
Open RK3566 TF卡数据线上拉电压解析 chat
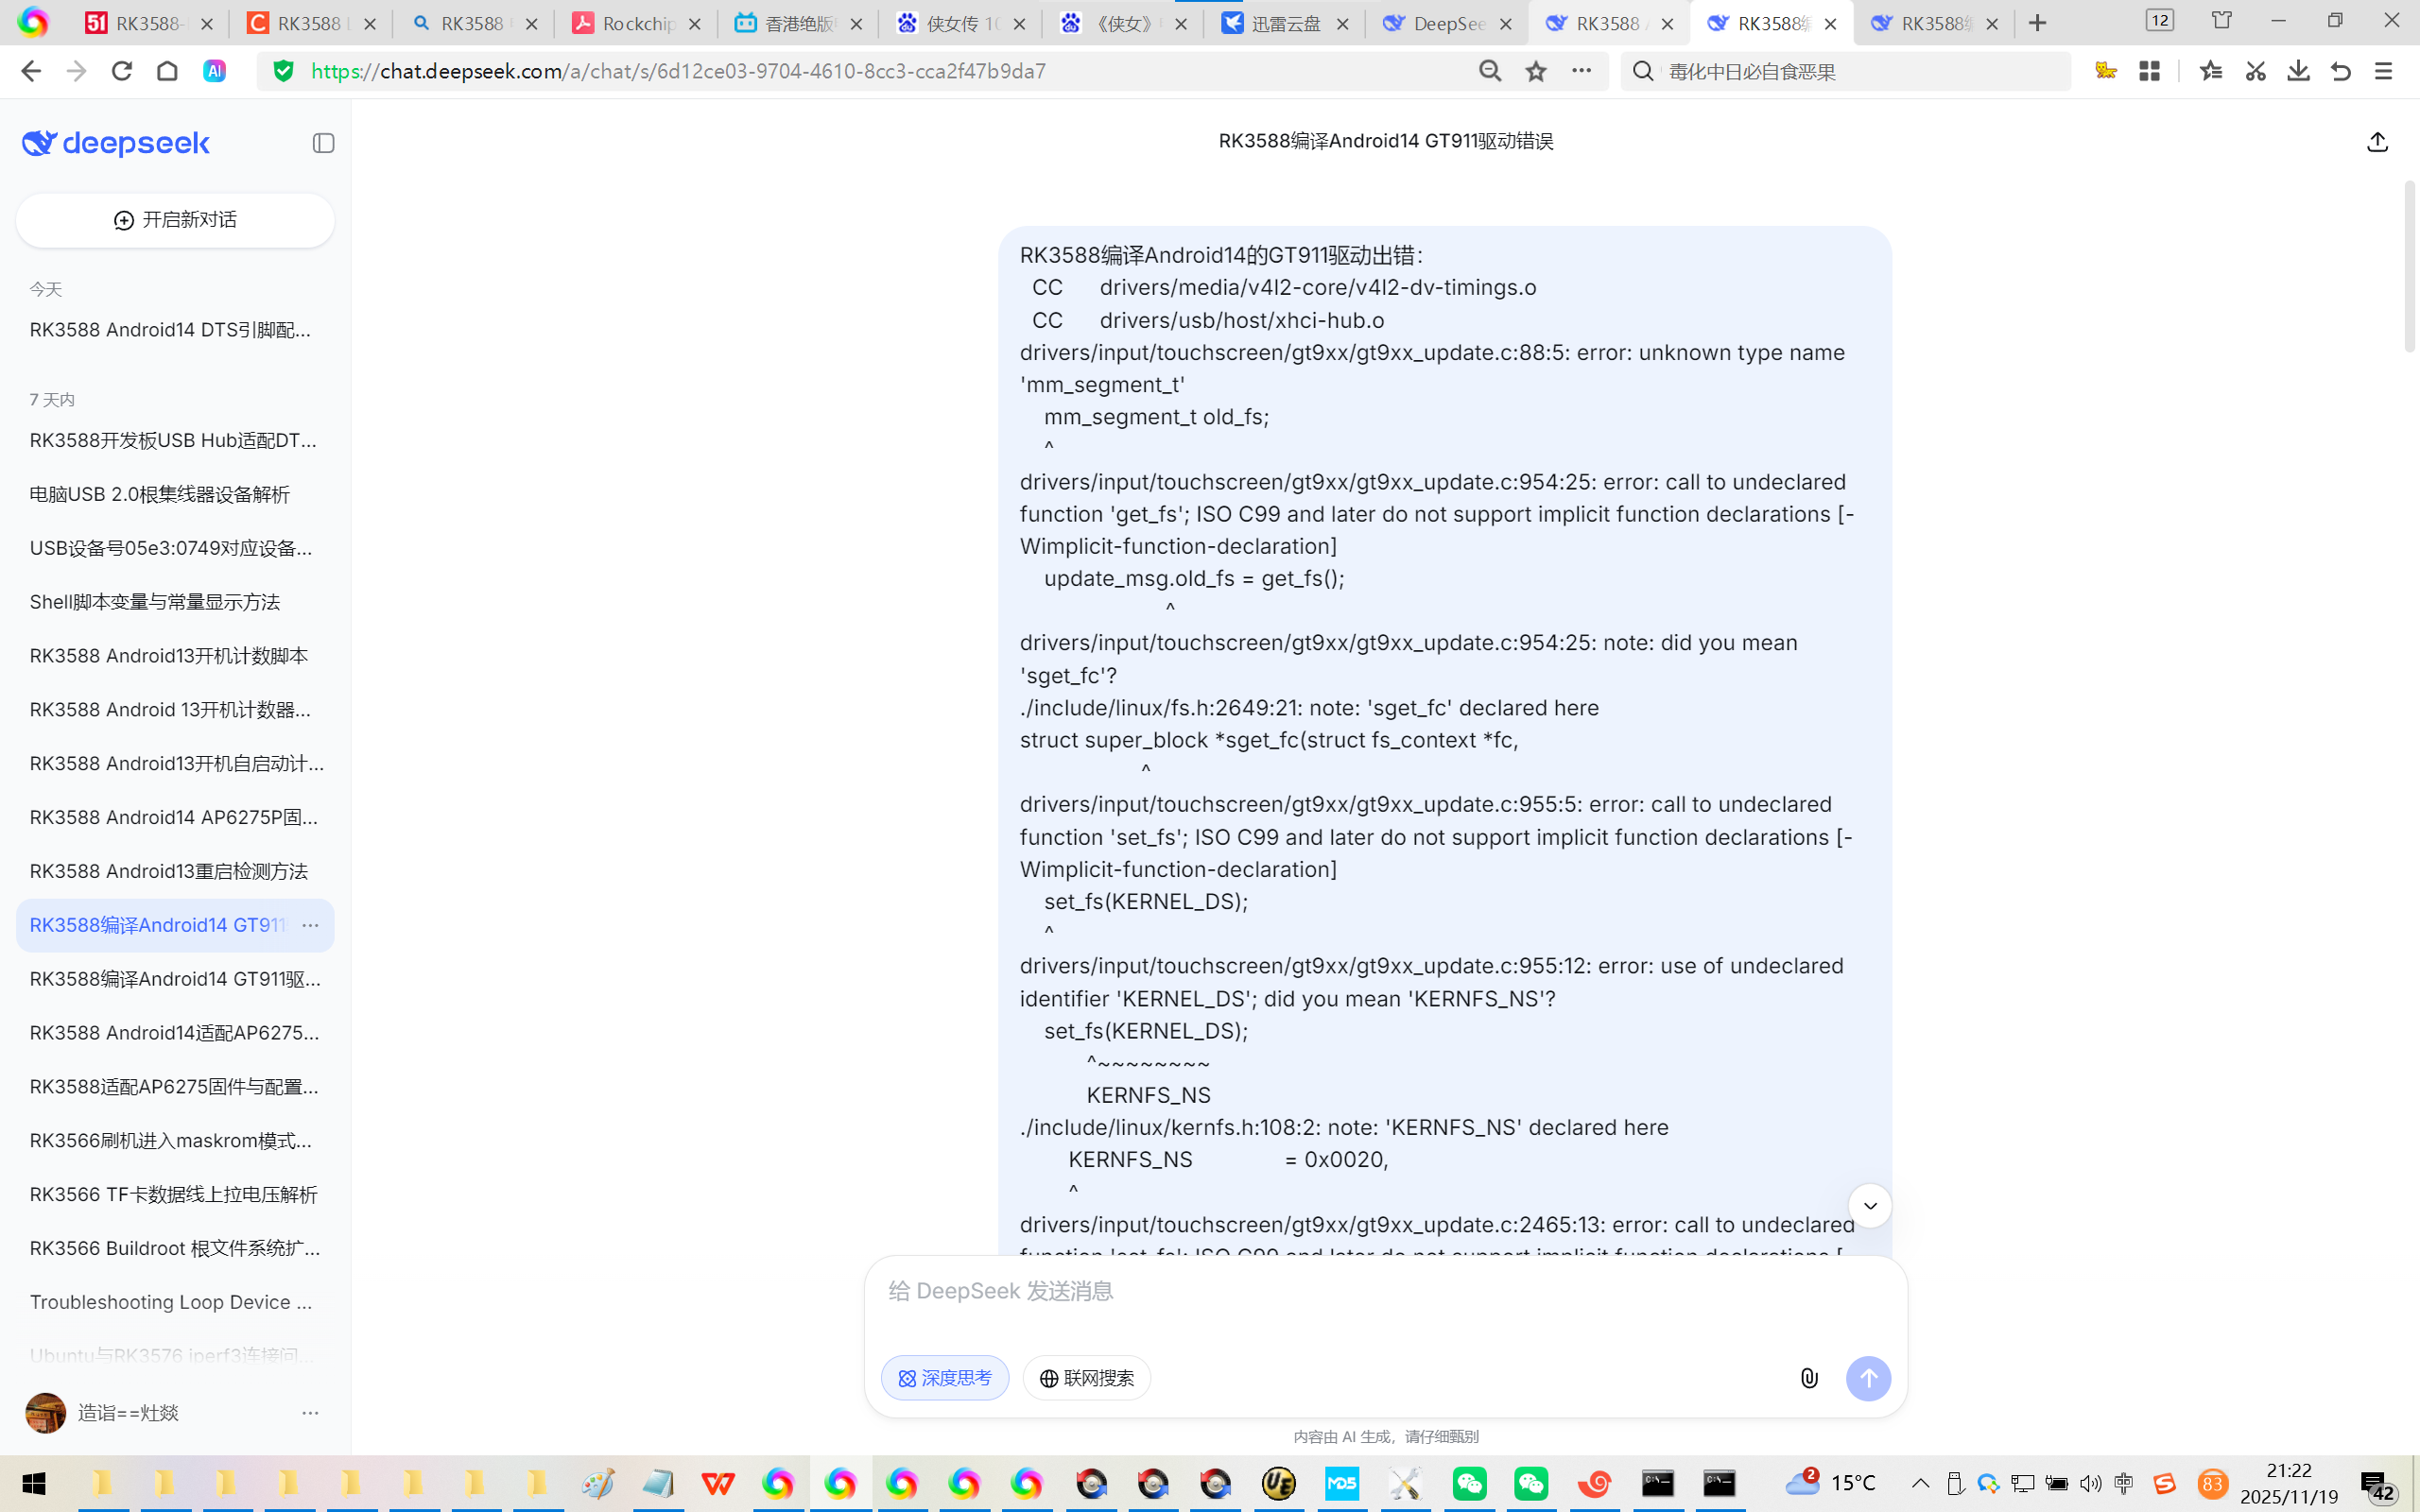click(x=174, y=1194)
